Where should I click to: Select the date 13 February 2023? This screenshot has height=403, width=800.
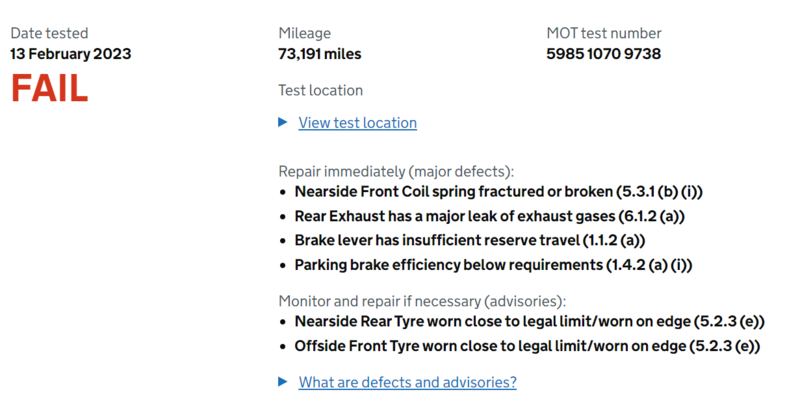[70, 54]
